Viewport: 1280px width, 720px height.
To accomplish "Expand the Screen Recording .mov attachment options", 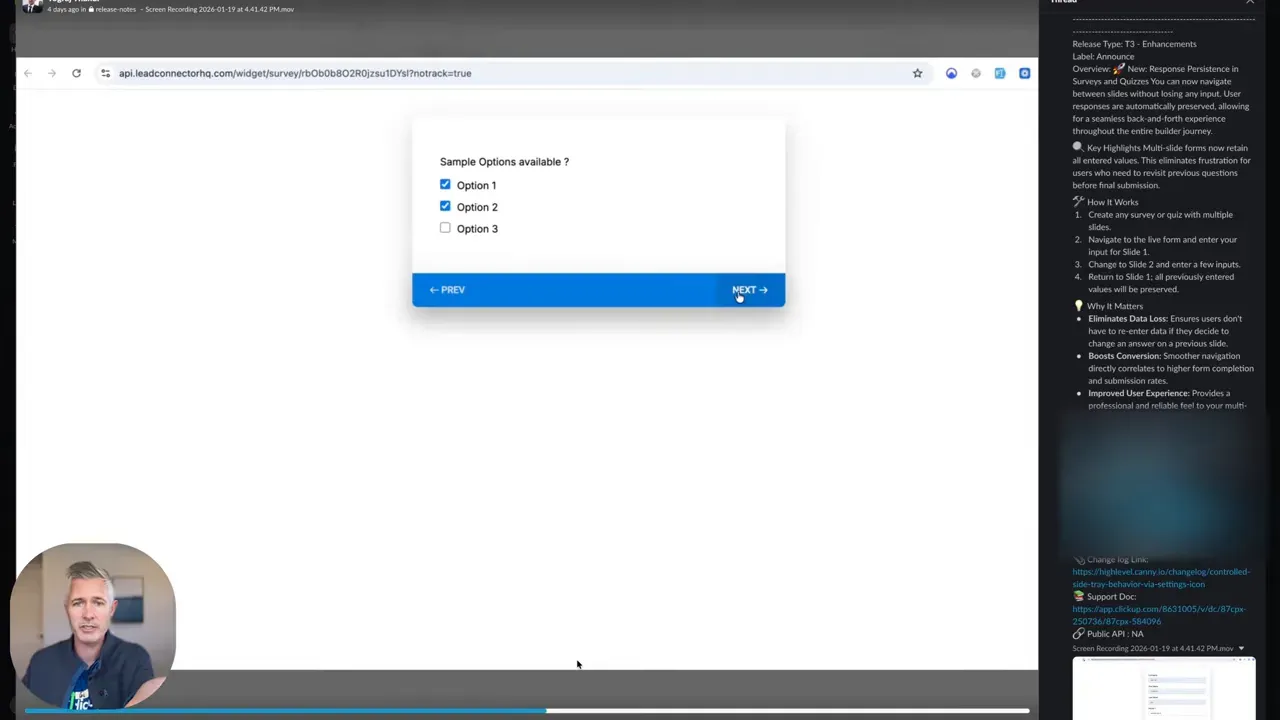I will tap(1241, 648).
